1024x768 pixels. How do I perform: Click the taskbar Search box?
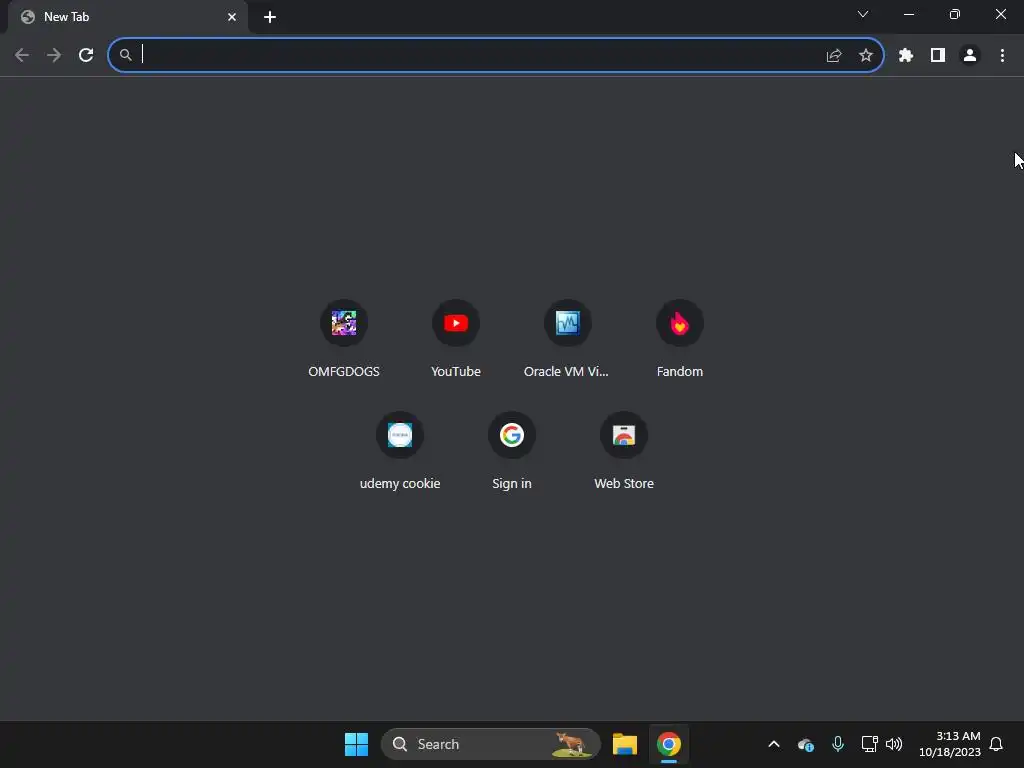490,744
